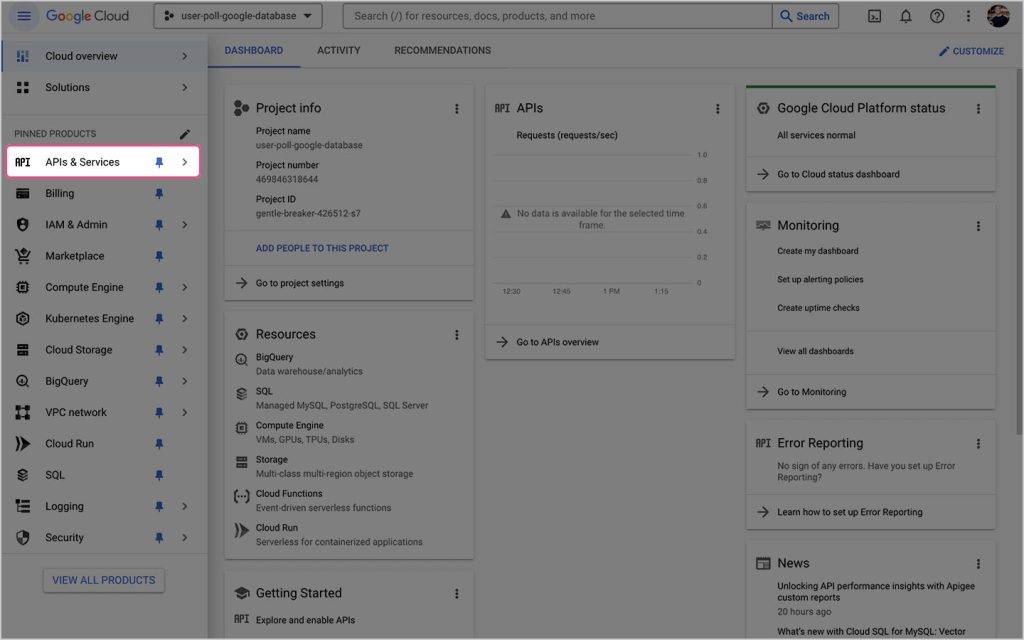Open Resources card three-dot menu

click(x=456, y=335)
